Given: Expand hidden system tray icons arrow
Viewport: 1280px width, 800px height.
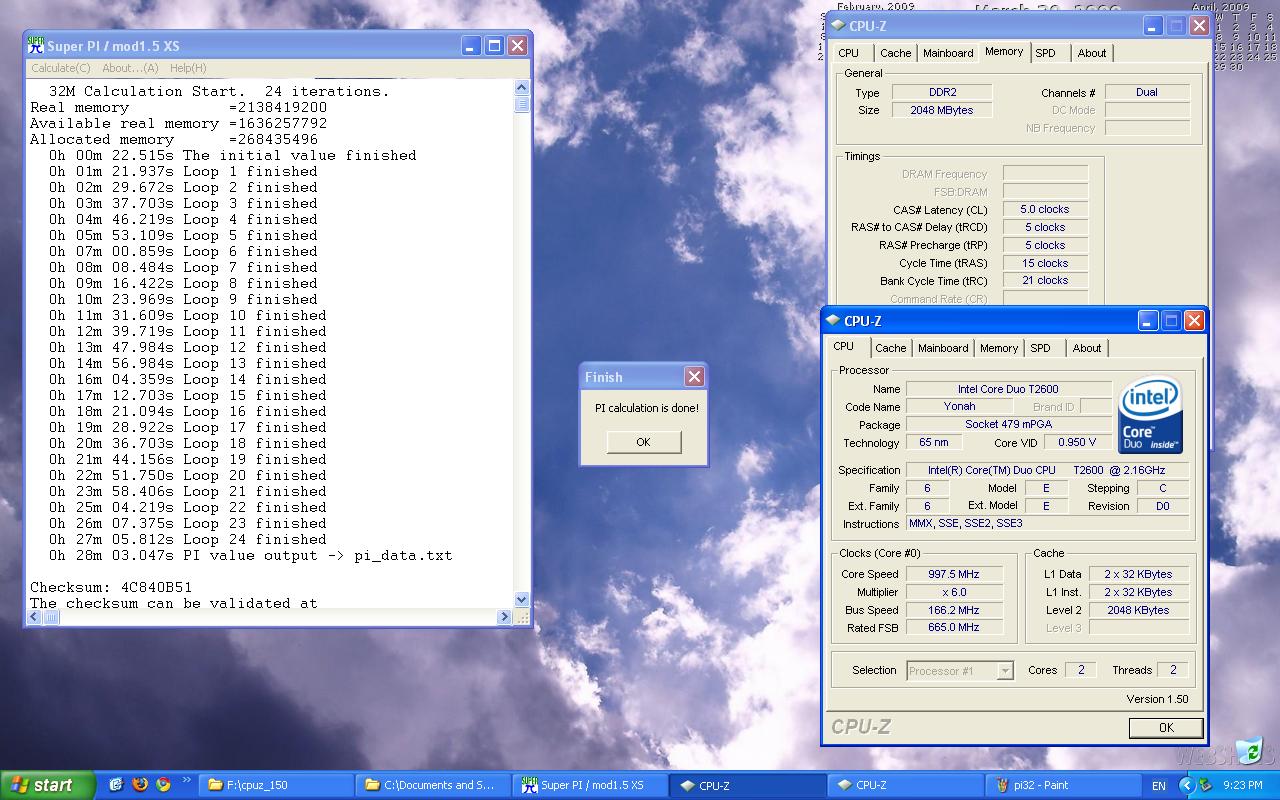Looking at the screenshot, I should 1187,785.
